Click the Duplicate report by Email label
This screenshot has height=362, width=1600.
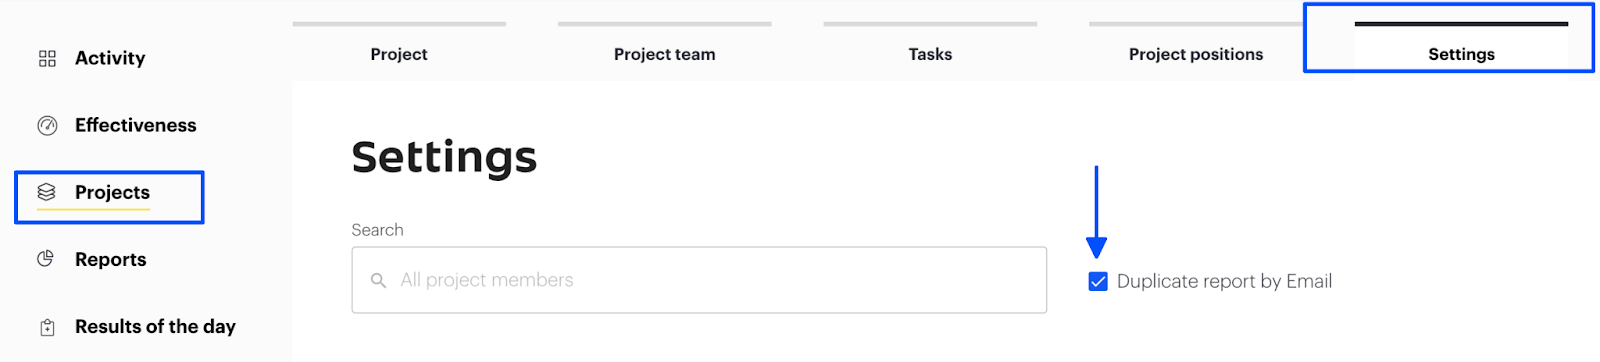[1224, 281]
